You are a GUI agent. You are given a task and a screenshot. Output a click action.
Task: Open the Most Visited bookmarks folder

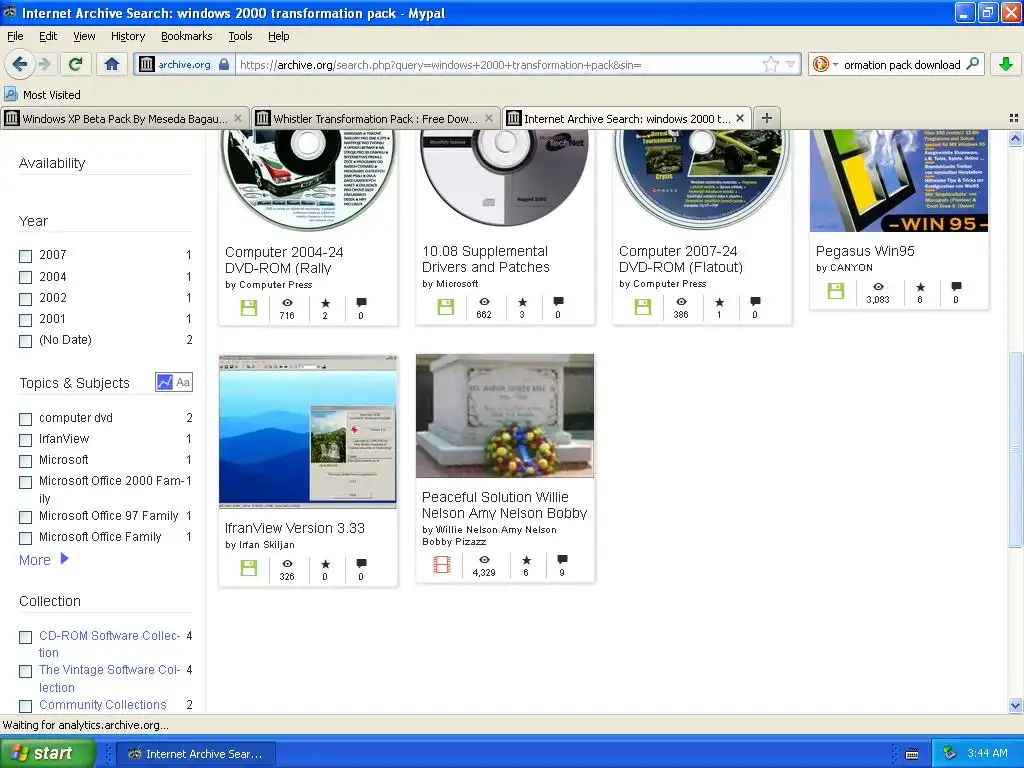(42, 95)
